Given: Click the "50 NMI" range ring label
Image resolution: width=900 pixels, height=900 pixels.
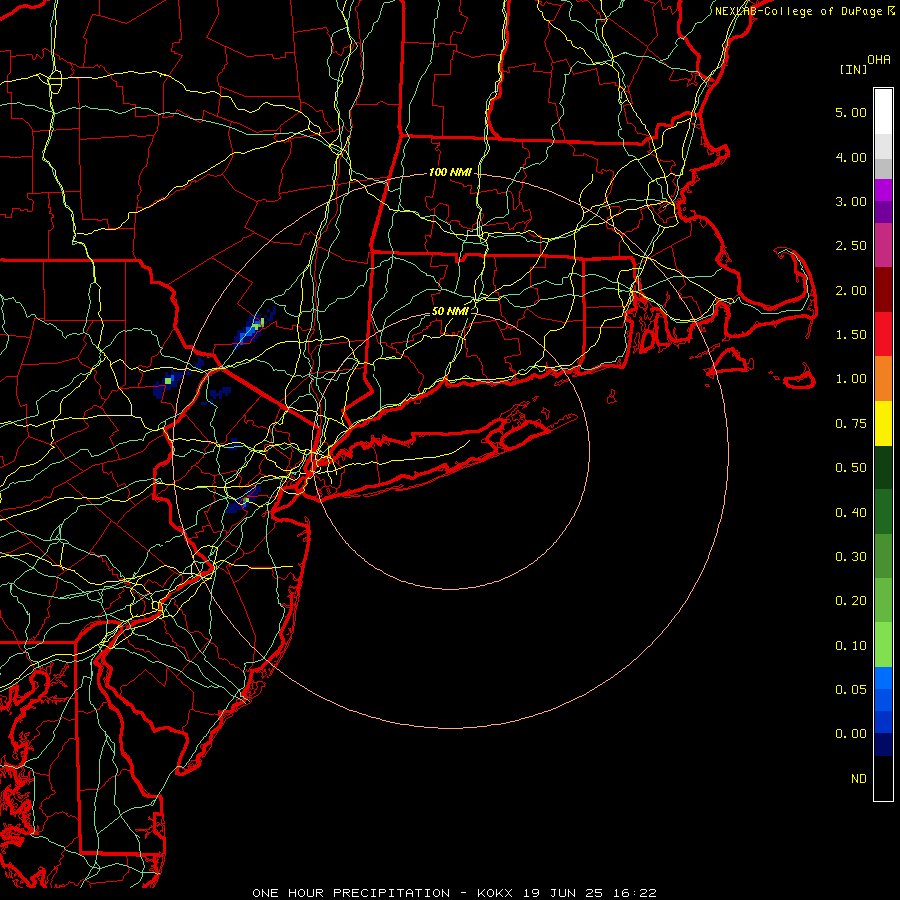Looking at the screenshot, I should (x=450, y=311).
